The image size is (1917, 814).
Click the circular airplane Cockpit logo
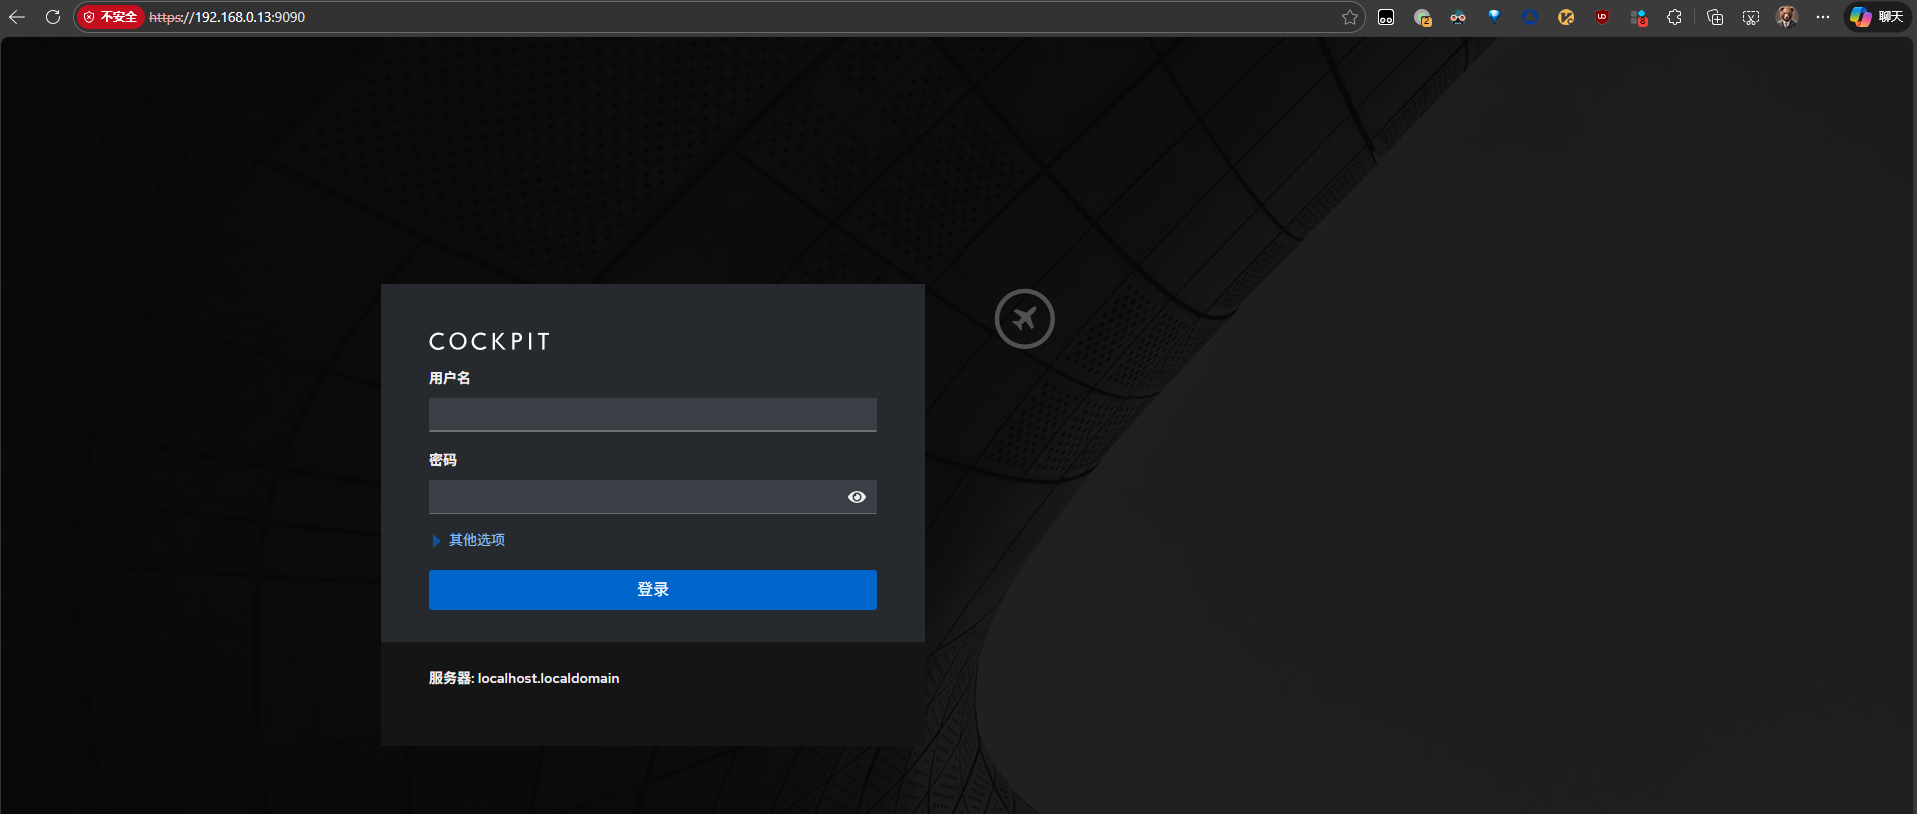1024,319
